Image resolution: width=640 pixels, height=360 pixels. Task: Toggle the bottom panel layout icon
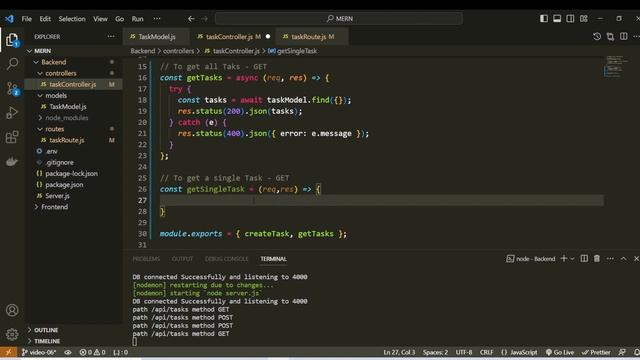point(557,19)
